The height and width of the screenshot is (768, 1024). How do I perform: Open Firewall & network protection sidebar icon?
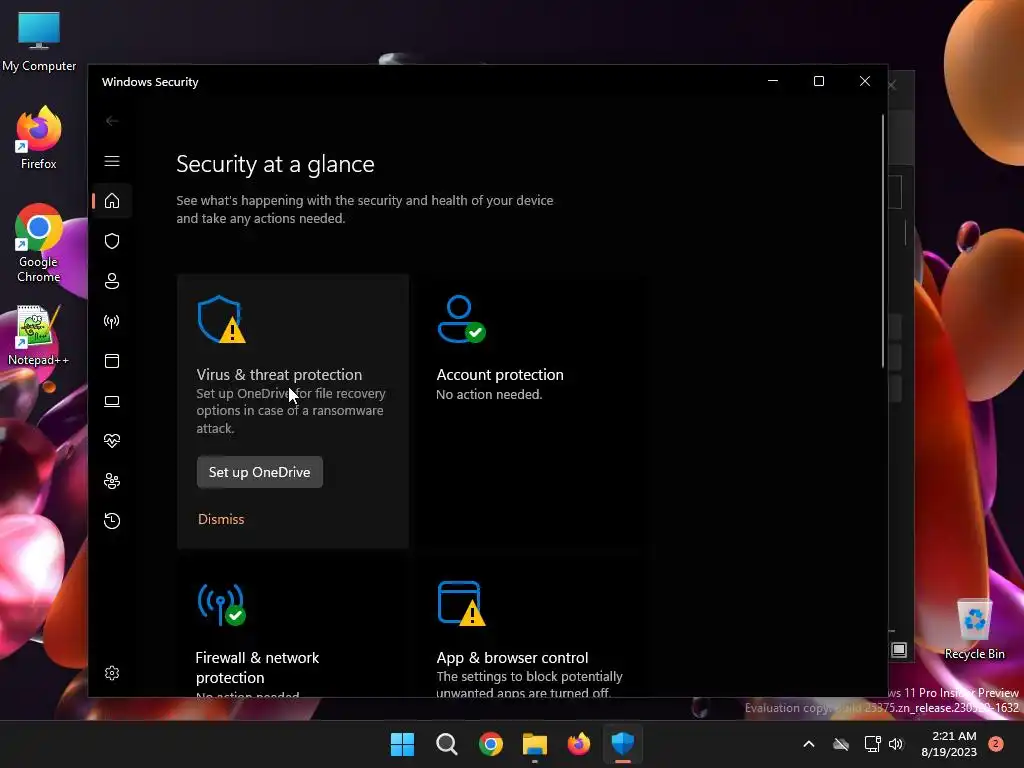click(x=112, y=321)
